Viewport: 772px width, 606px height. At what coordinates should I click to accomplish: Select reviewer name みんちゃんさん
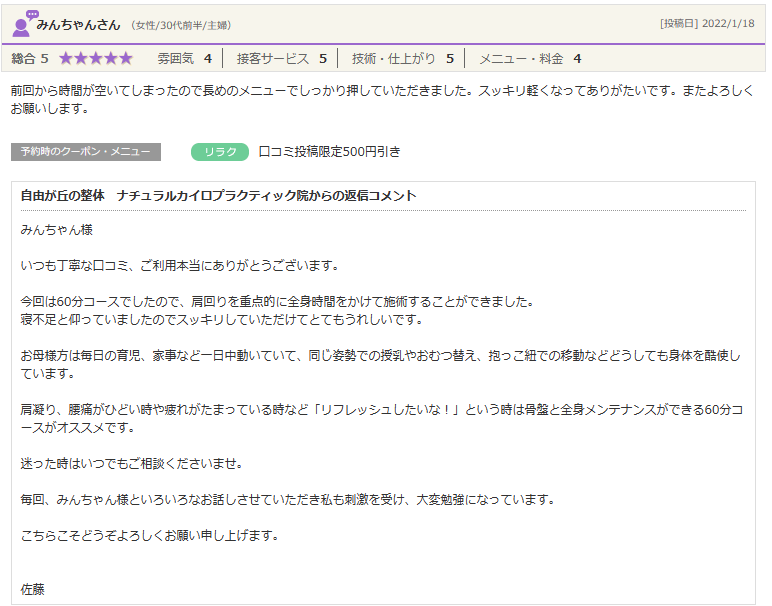(x=80, y=24)
